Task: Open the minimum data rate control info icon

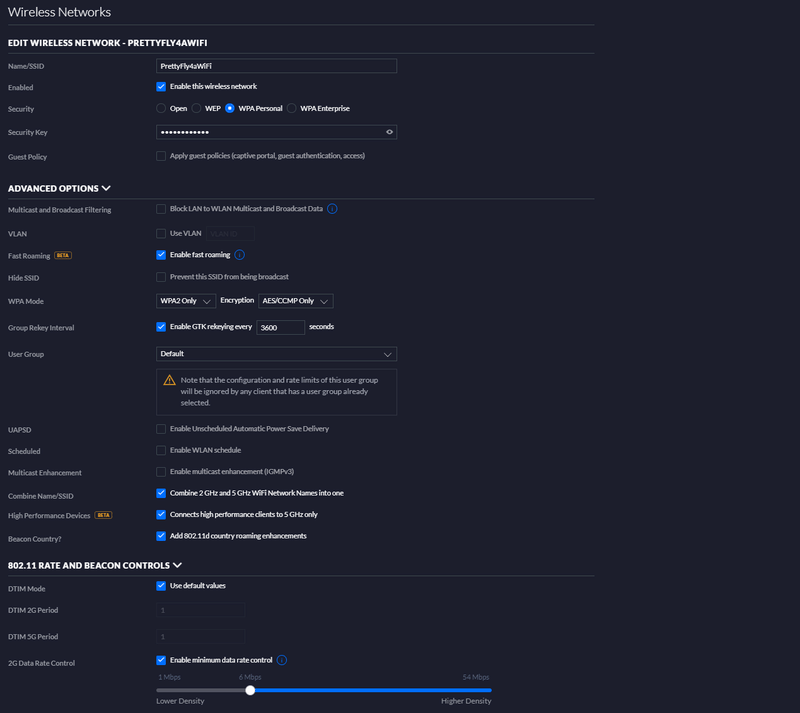Action: (x=282, y=660)
